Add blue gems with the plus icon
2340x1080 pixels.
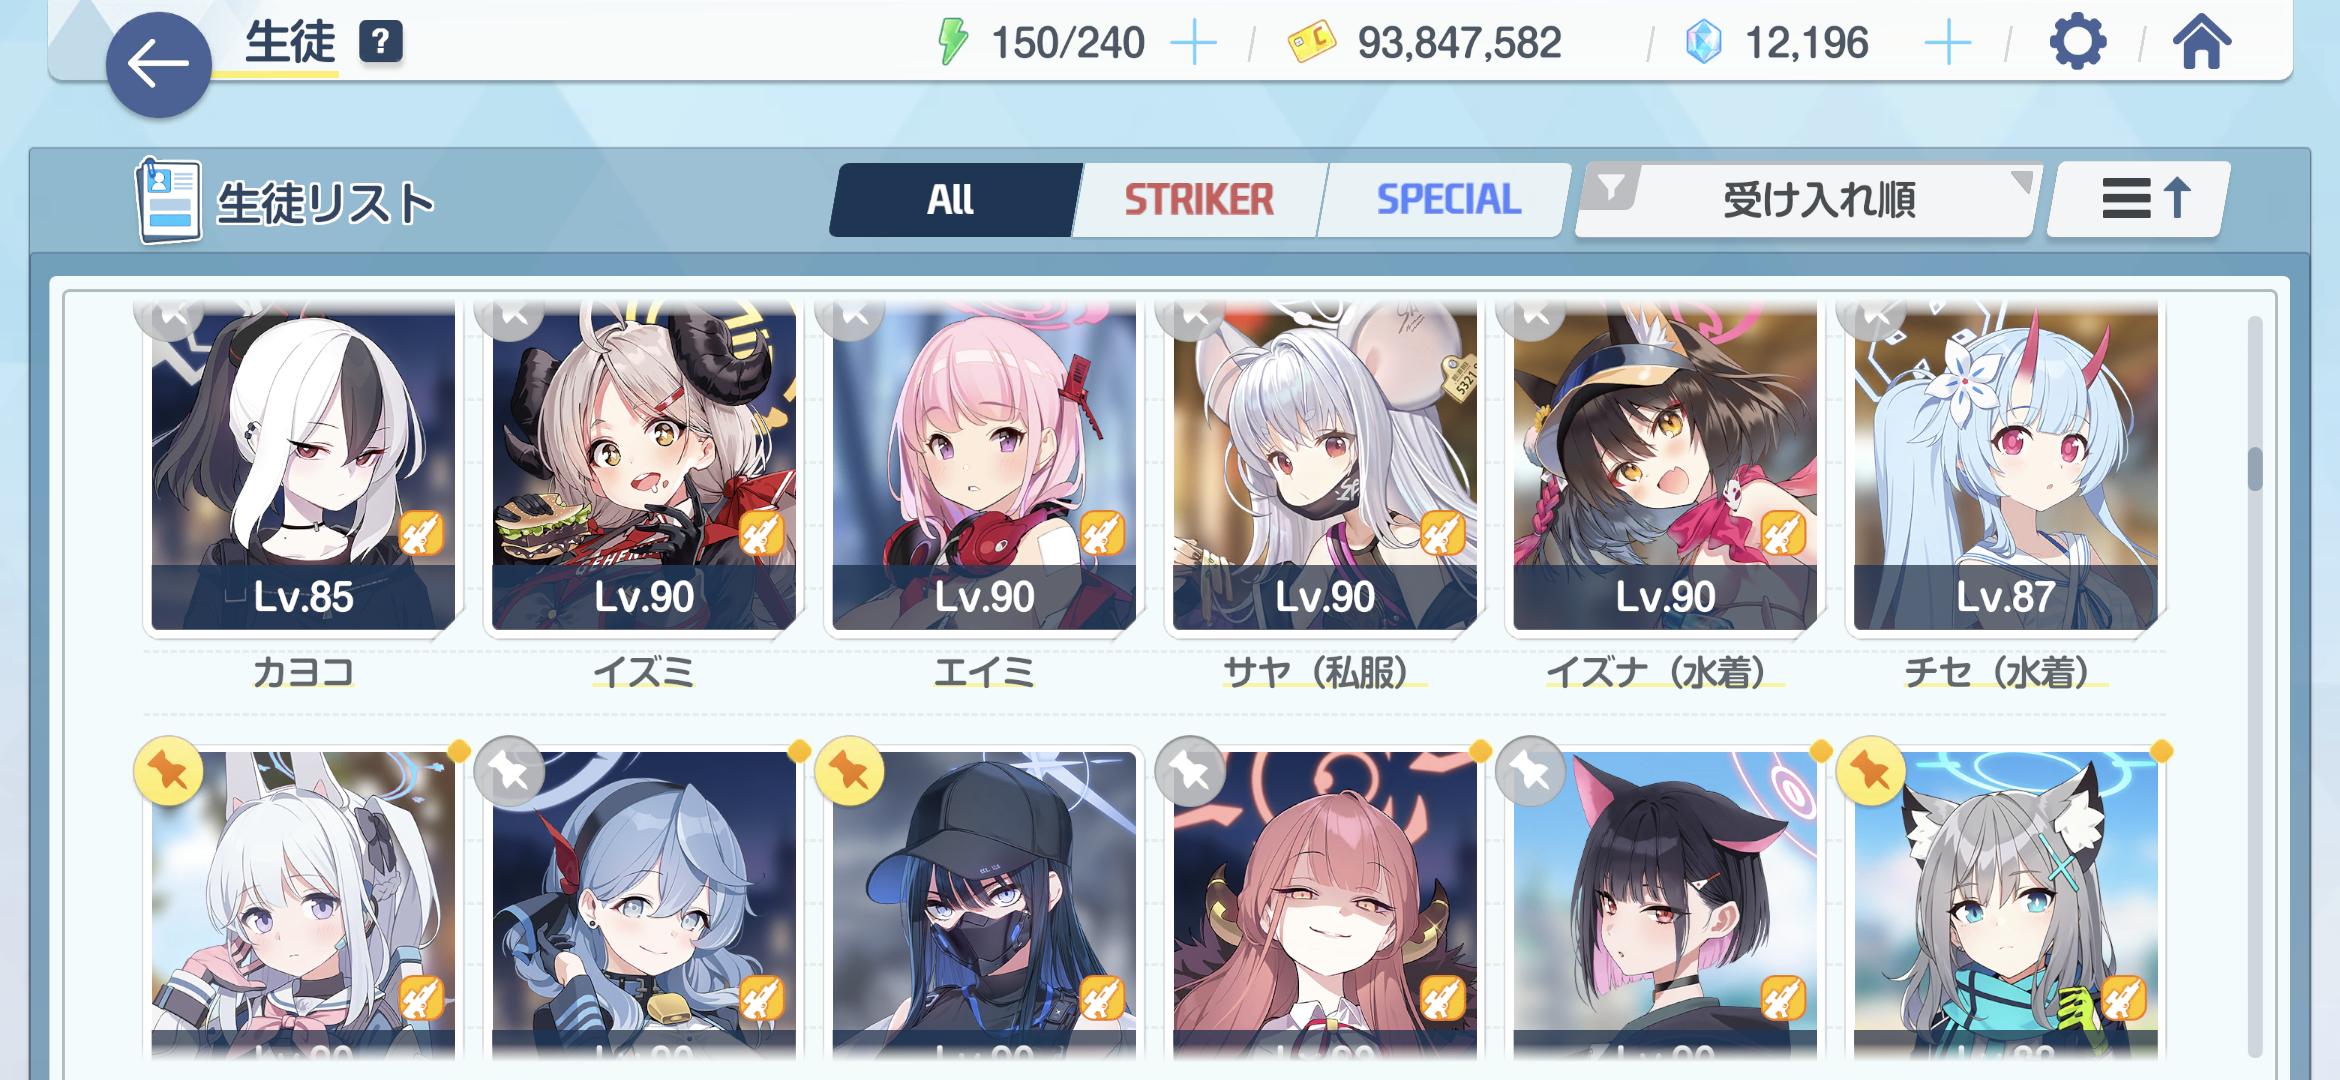(x=1948, y=44)
